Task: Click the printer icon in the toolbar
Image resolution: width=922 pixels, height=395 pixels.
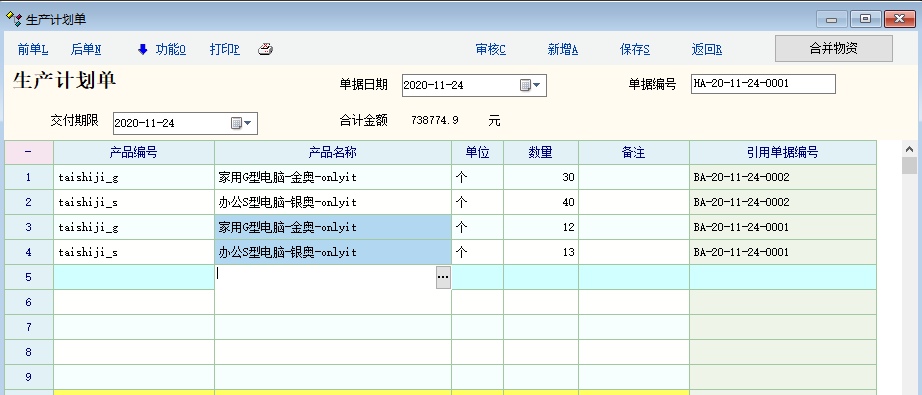Action: 265,49
